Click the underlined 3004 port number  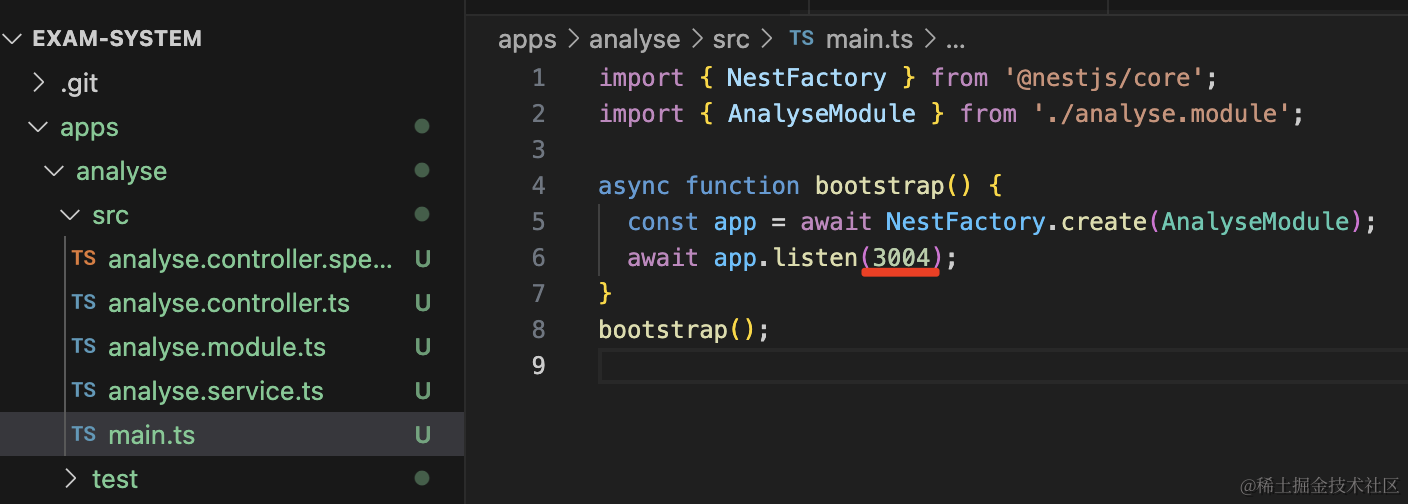[x=901, y=257]
